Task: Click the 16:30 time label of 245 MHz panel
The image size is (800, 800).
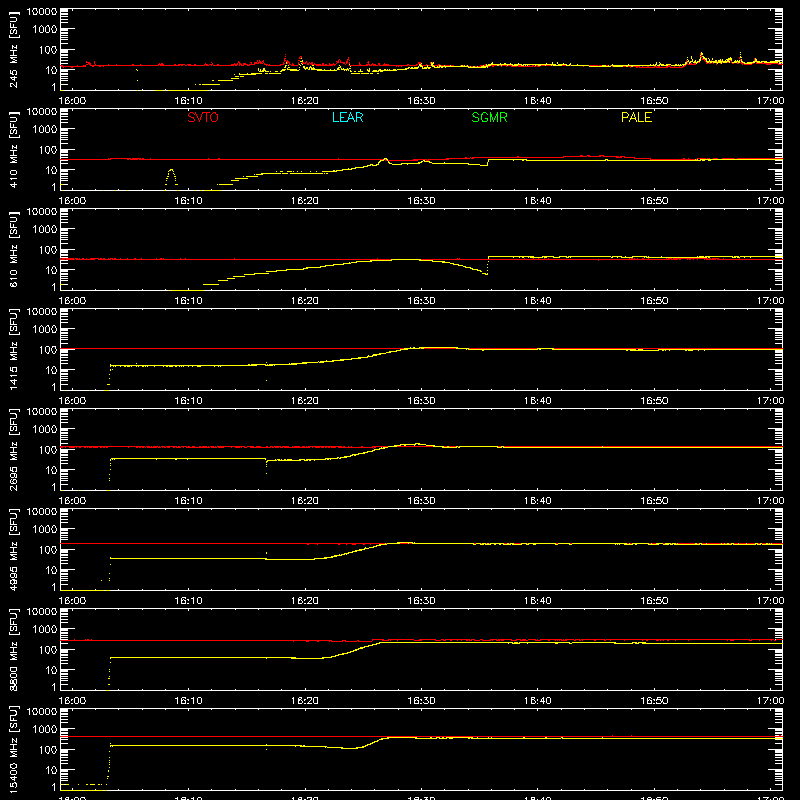Action: click(x=421, y=101)
